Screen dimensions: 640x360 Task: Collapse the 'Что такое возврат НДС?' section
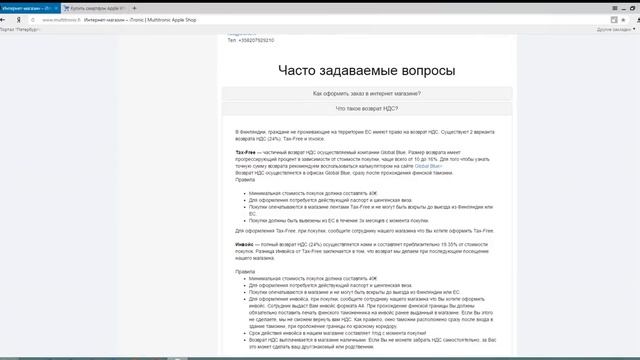[x=367, y=109]
